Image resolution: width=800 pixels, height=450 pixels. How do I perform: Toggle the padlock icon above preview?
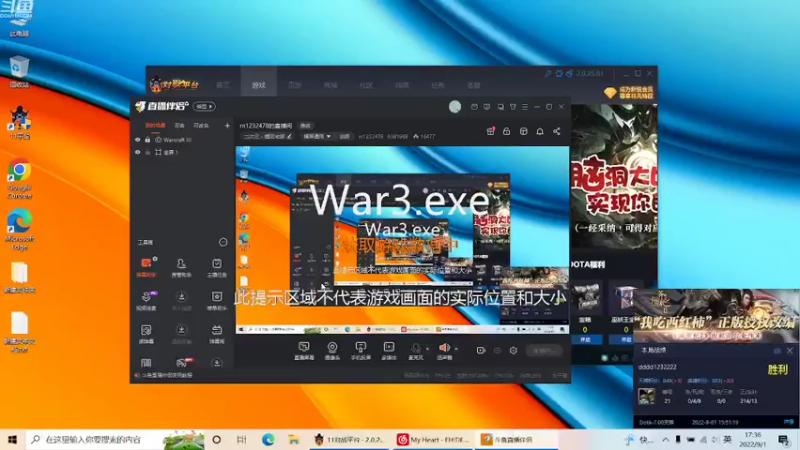pos(507,131)
